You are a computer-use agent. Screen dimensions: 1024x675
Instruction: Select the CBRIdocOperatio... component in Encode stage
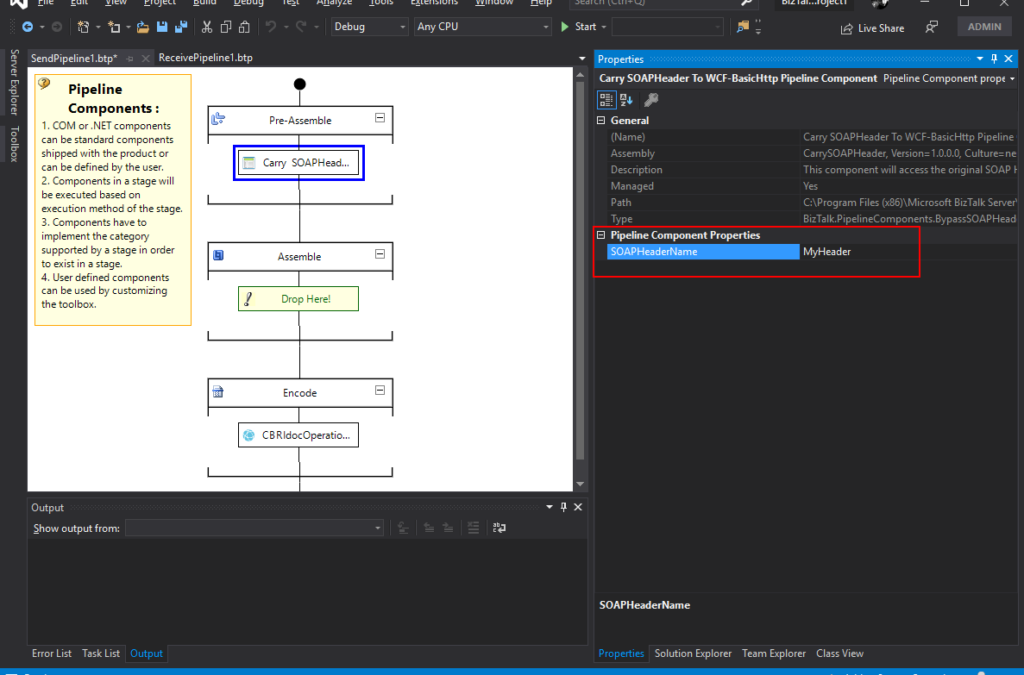298,435
